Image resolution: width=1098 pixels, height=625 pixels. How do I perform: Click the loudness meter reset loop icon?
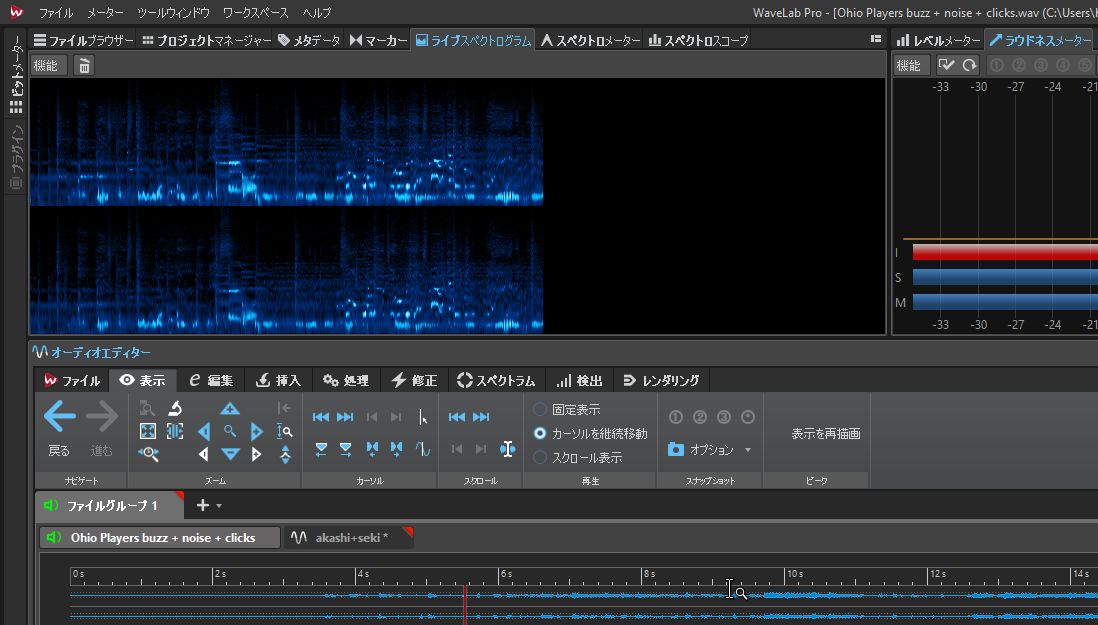pos(969,65)
